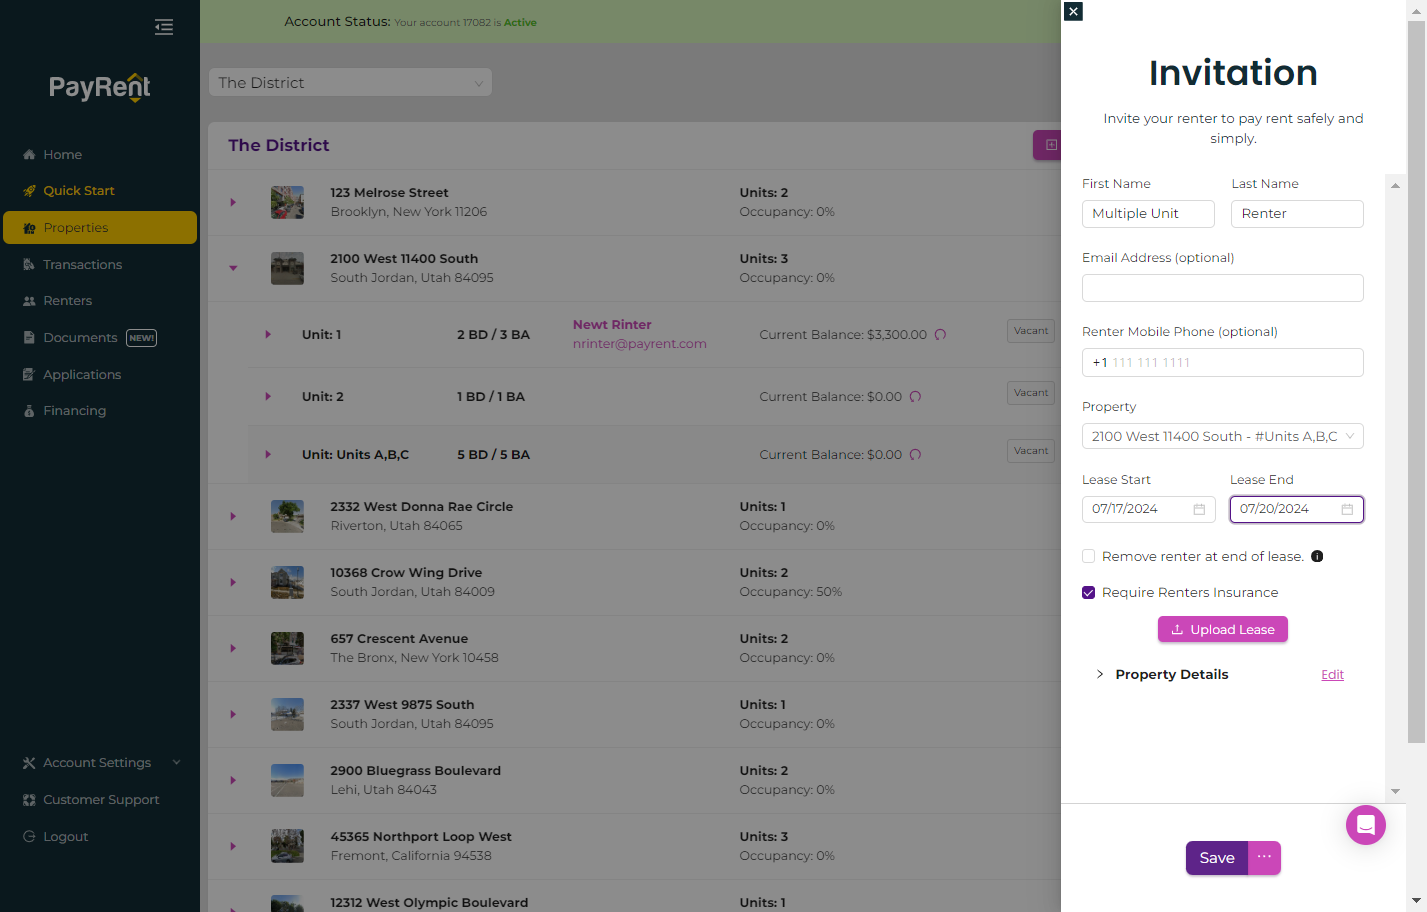The height and width of the screenshot is (912, 1427).
Task: Click the Lease End calendar icon
Action: tap(1347, 509)
